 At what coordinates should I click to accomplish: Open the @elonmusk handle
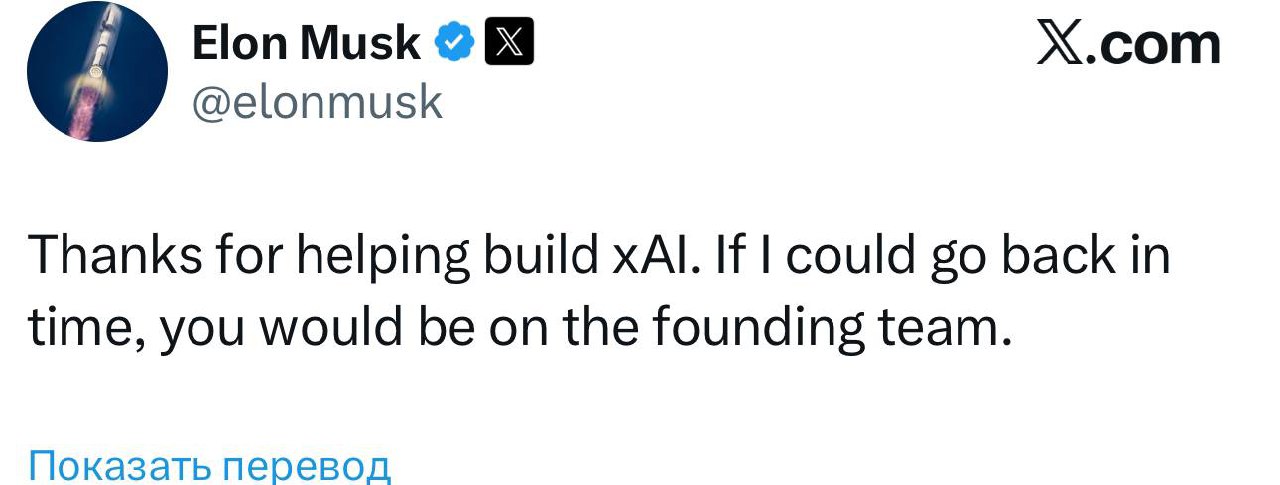coord(316,101)
